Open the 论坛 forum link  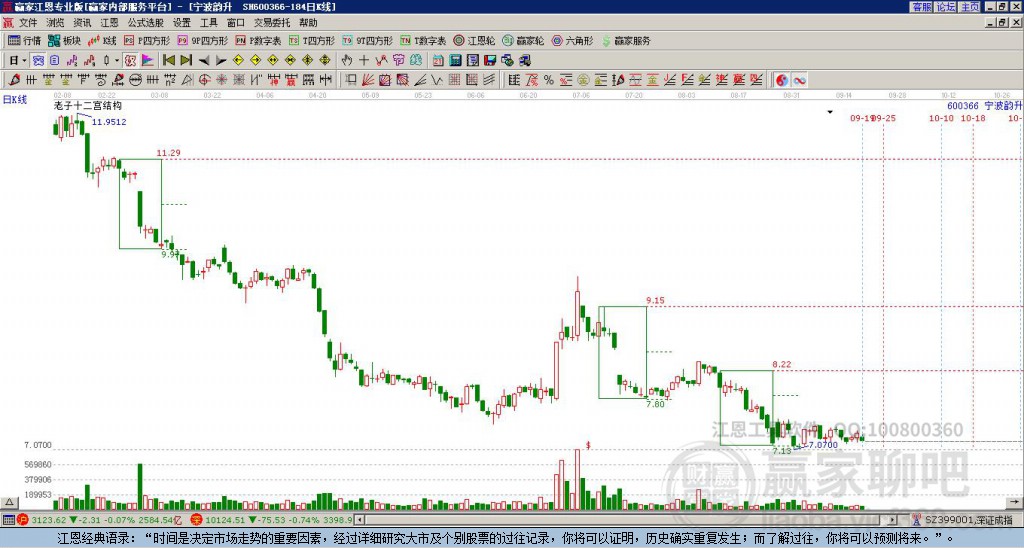point(945,7)
